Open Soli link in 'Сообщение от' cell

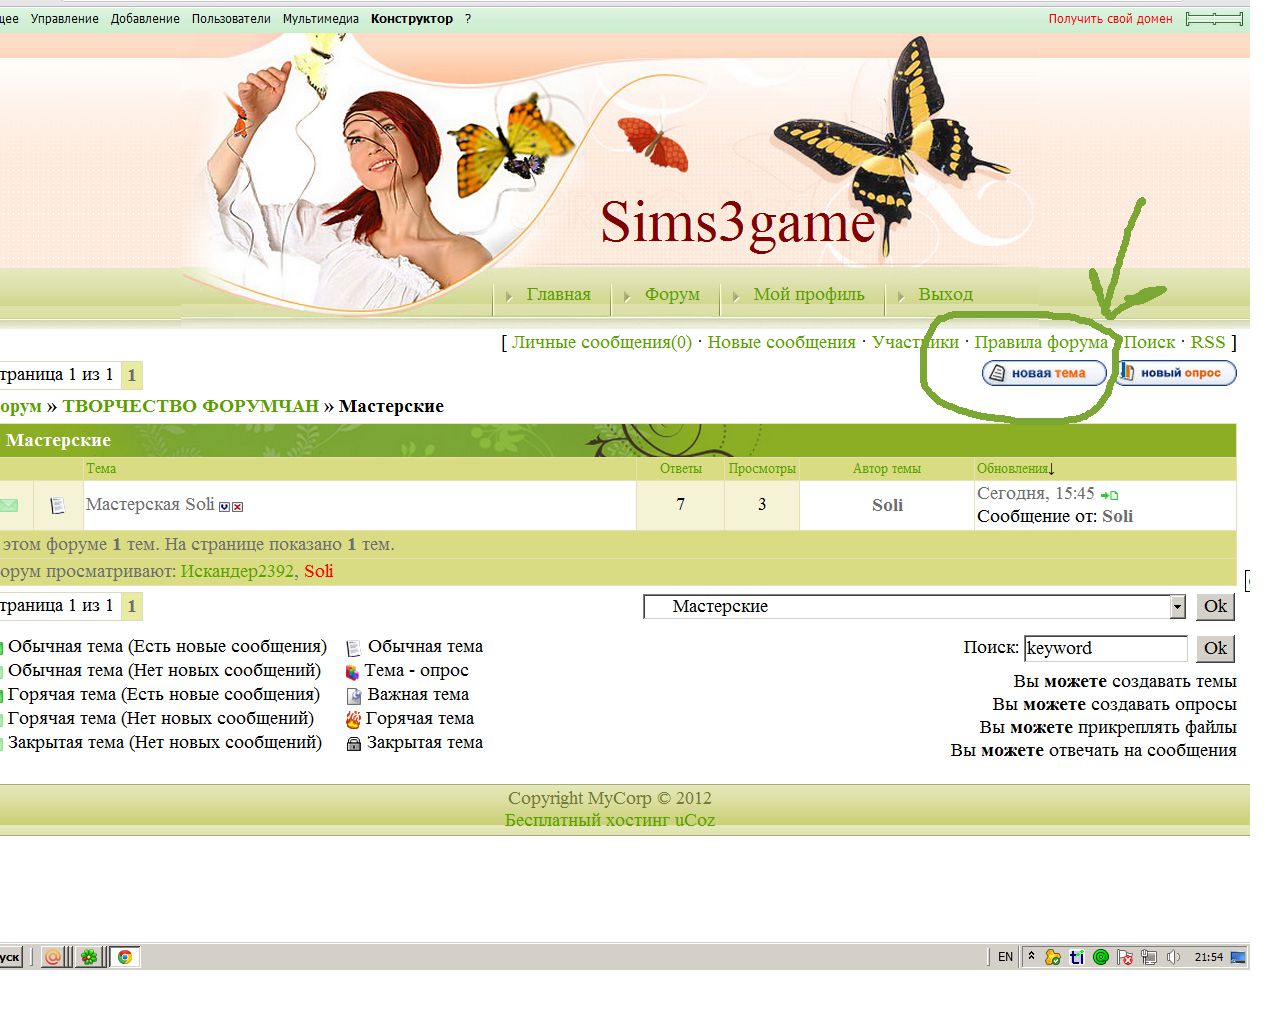[1117, 516]
